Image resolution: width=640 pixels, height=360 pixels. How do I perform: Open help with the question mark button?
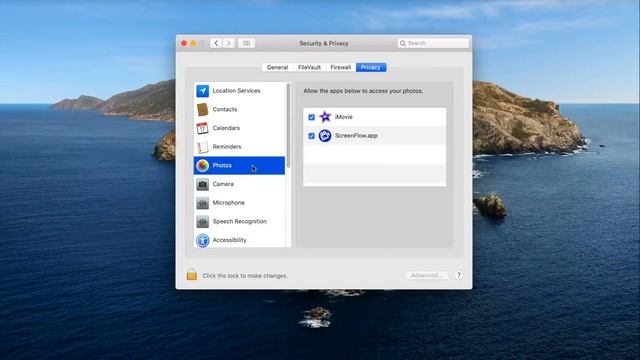458,275
